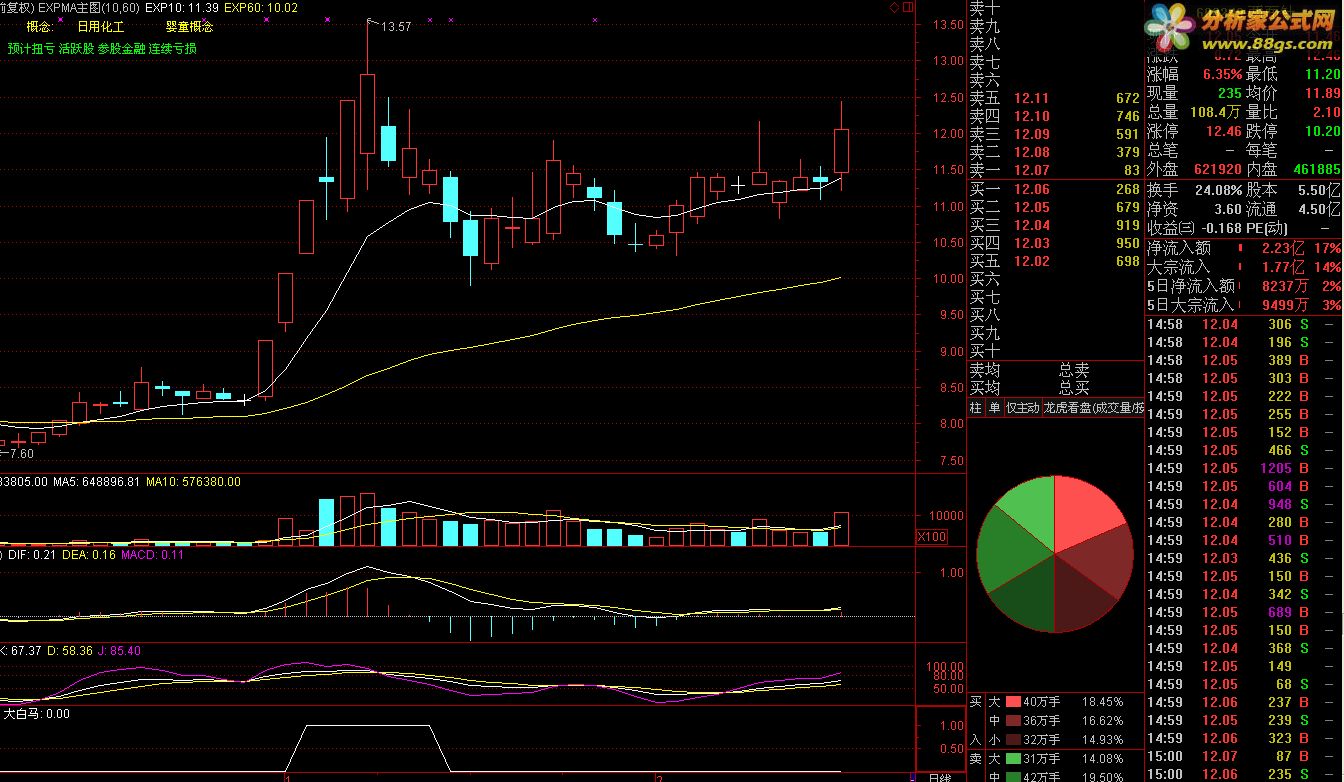Image resolution: width=1344 pixels, height=782 pixels.
Task: Click the 跌停 10.20 value
Action: (x=1322, y=131)
